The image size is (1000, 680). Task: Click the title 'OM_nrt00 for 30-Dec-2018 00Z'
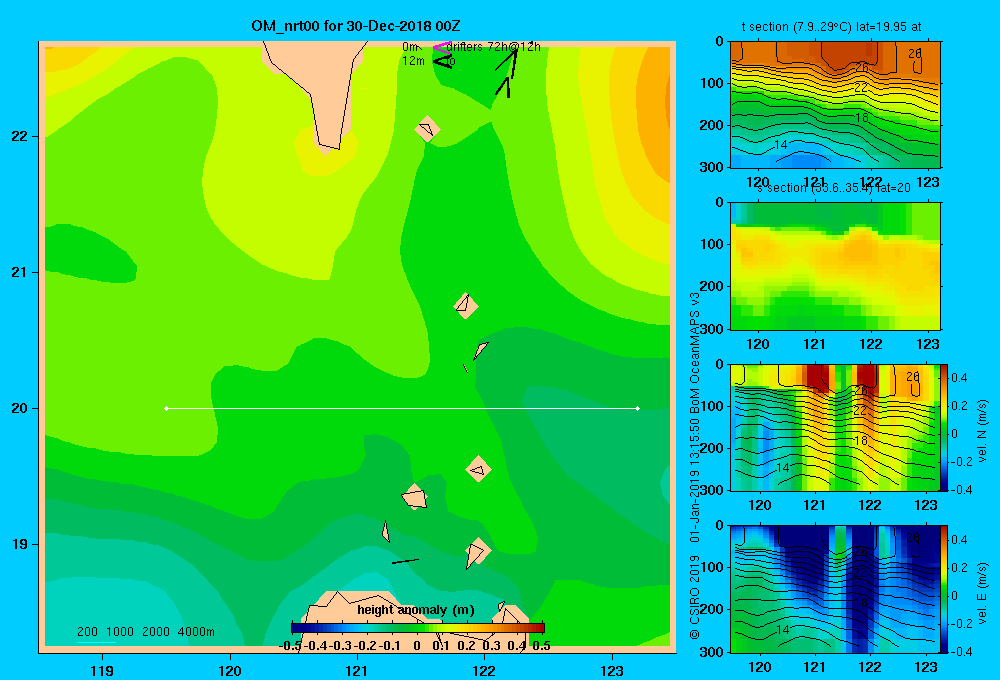point(355,26)
